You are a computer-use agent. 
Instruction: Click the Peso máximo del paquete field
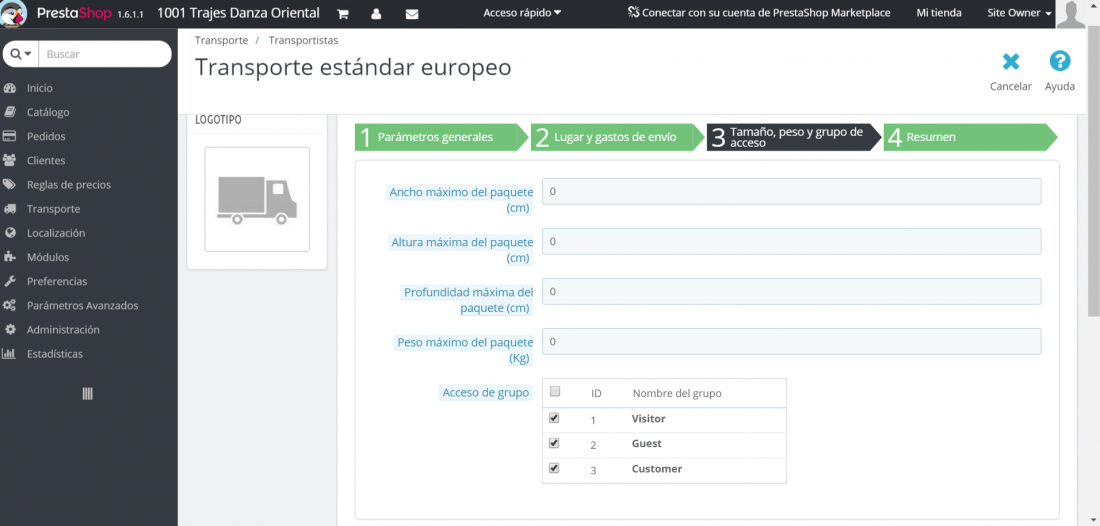[x=791, y=342]
